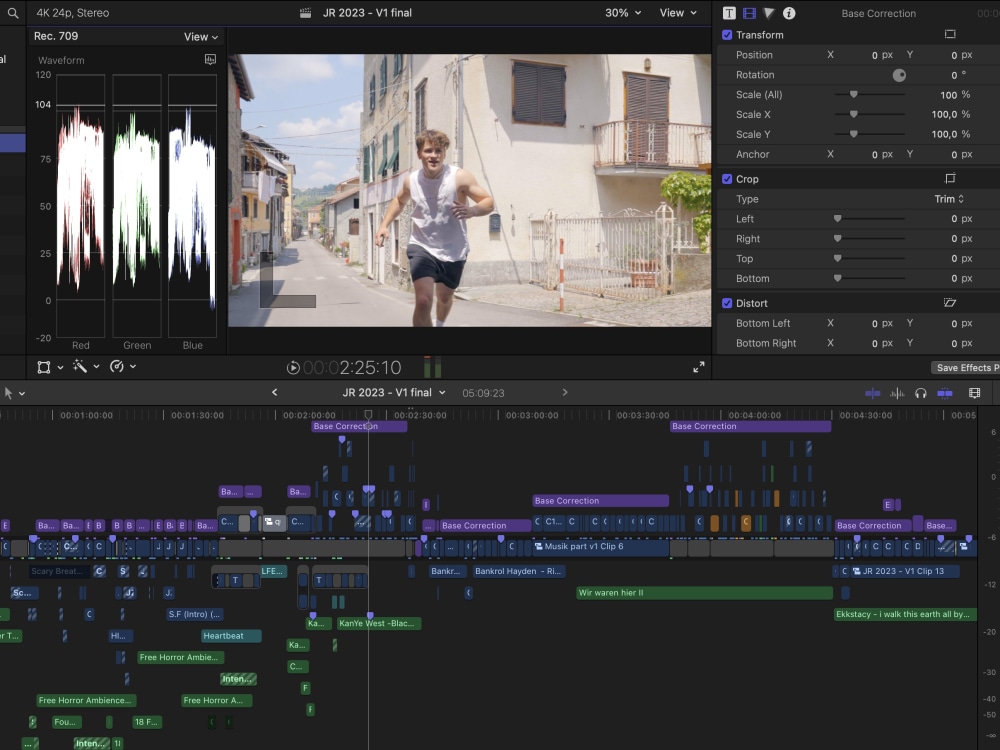Disable the Transform checkbox
Screen dimensions: 1000x750
pos(727,35)
